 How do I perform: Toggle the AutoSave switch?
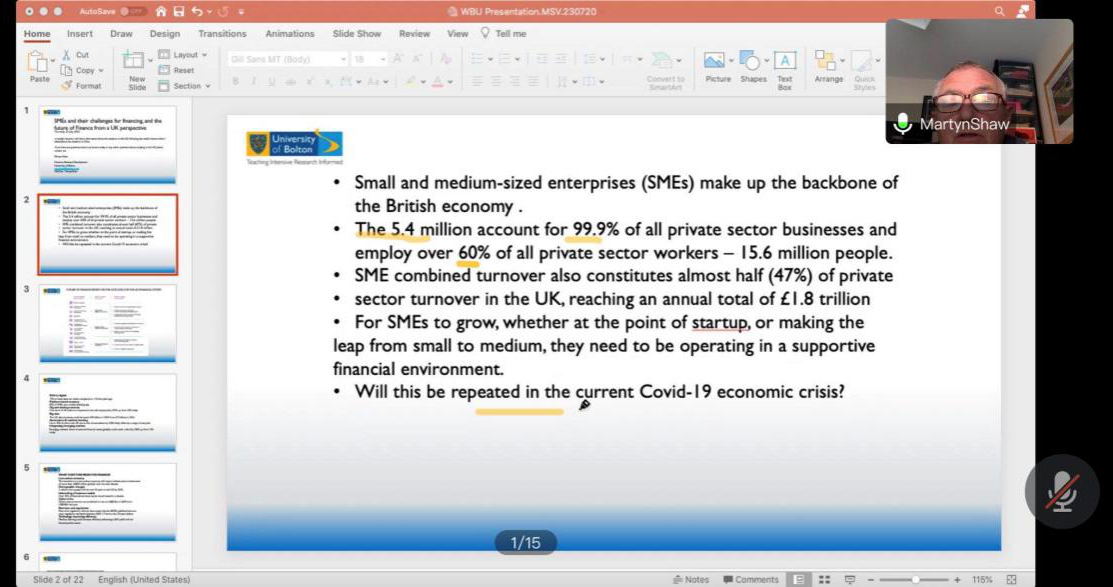point(131,11)
